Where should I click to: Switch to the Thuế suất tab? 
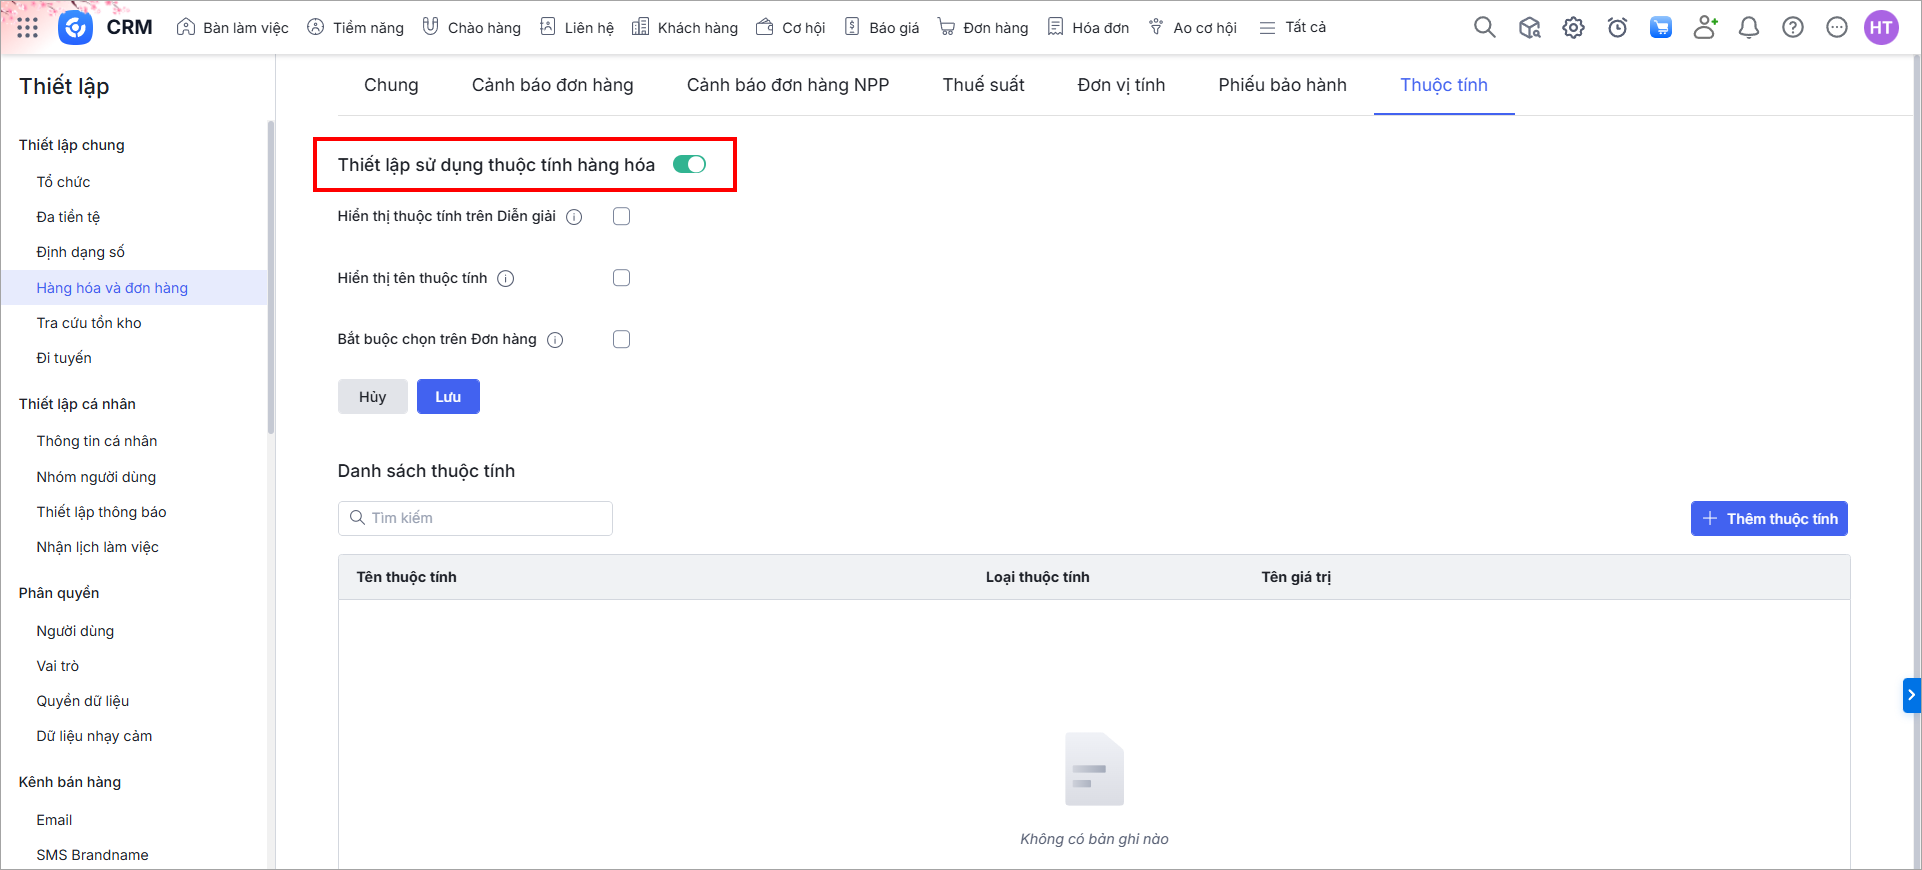point(983,85)
